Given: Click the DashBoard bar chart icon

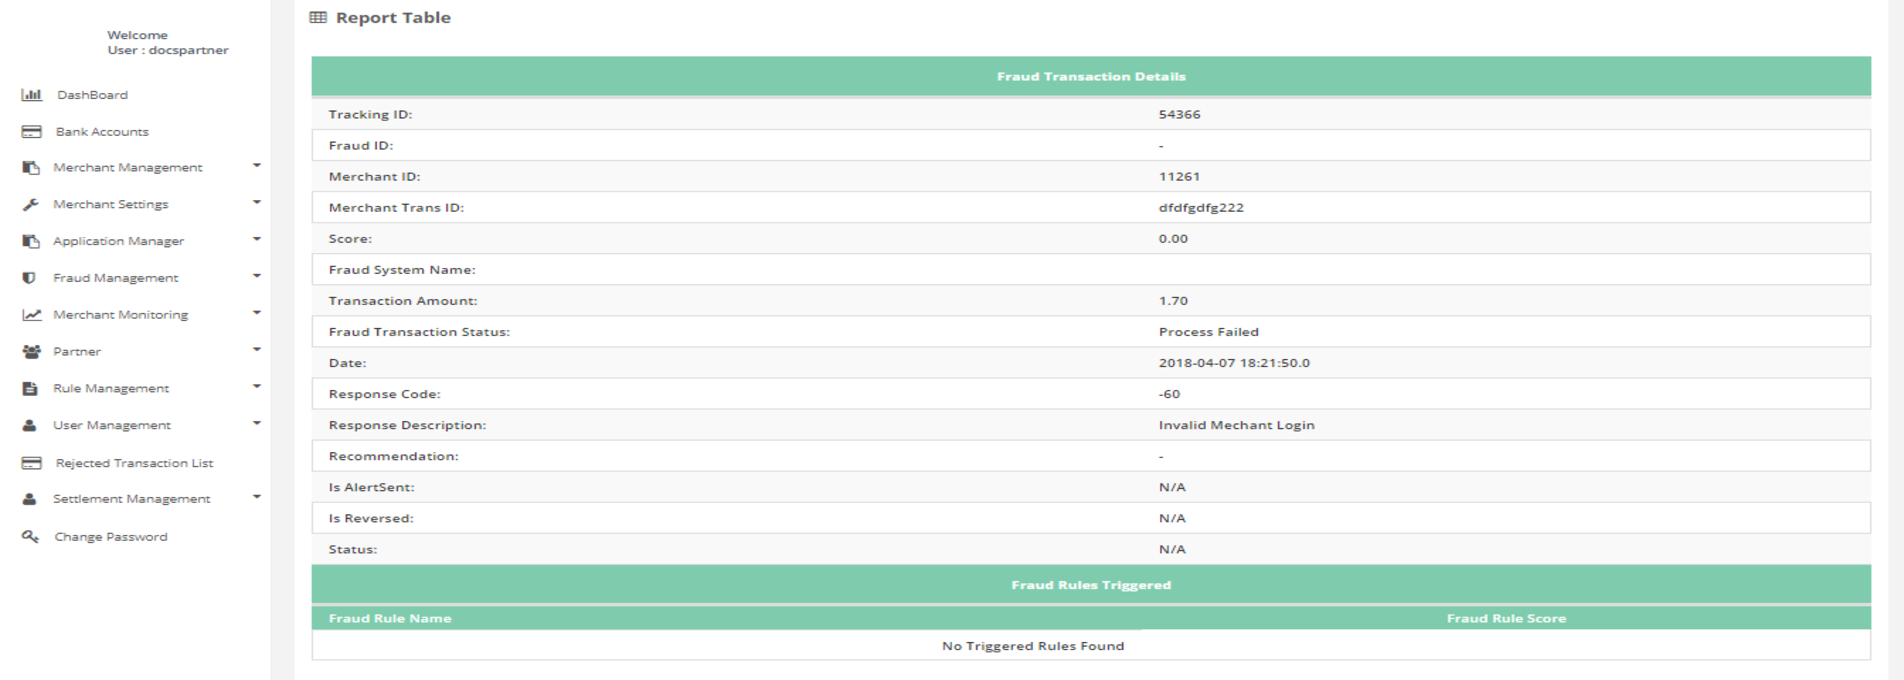Looking at the screenshot, I should [x=32, y=95].
